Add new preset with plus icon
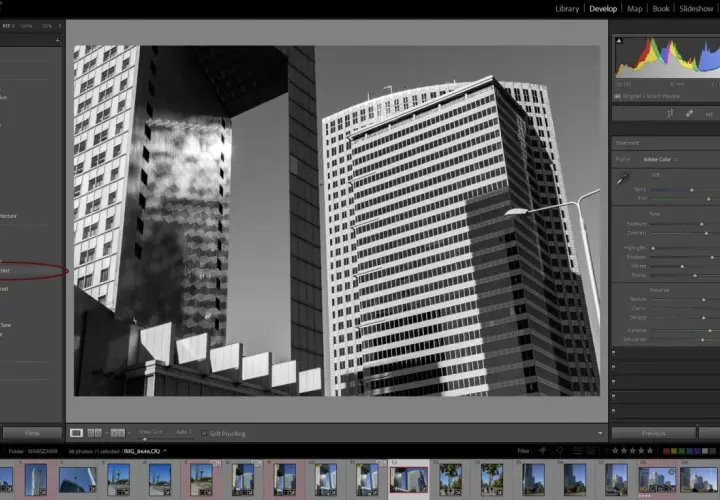This screenshot has height=500, width=720. 57,41
